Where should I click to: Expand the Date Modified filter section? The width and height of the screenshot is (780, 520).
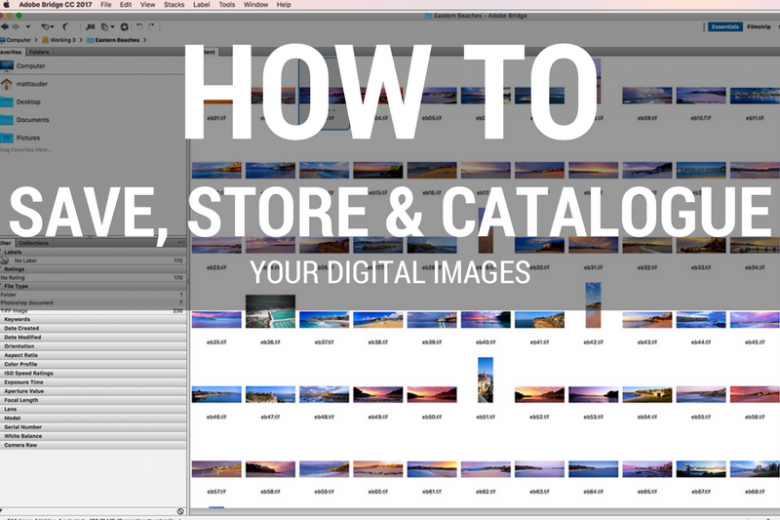pos(93,337)
